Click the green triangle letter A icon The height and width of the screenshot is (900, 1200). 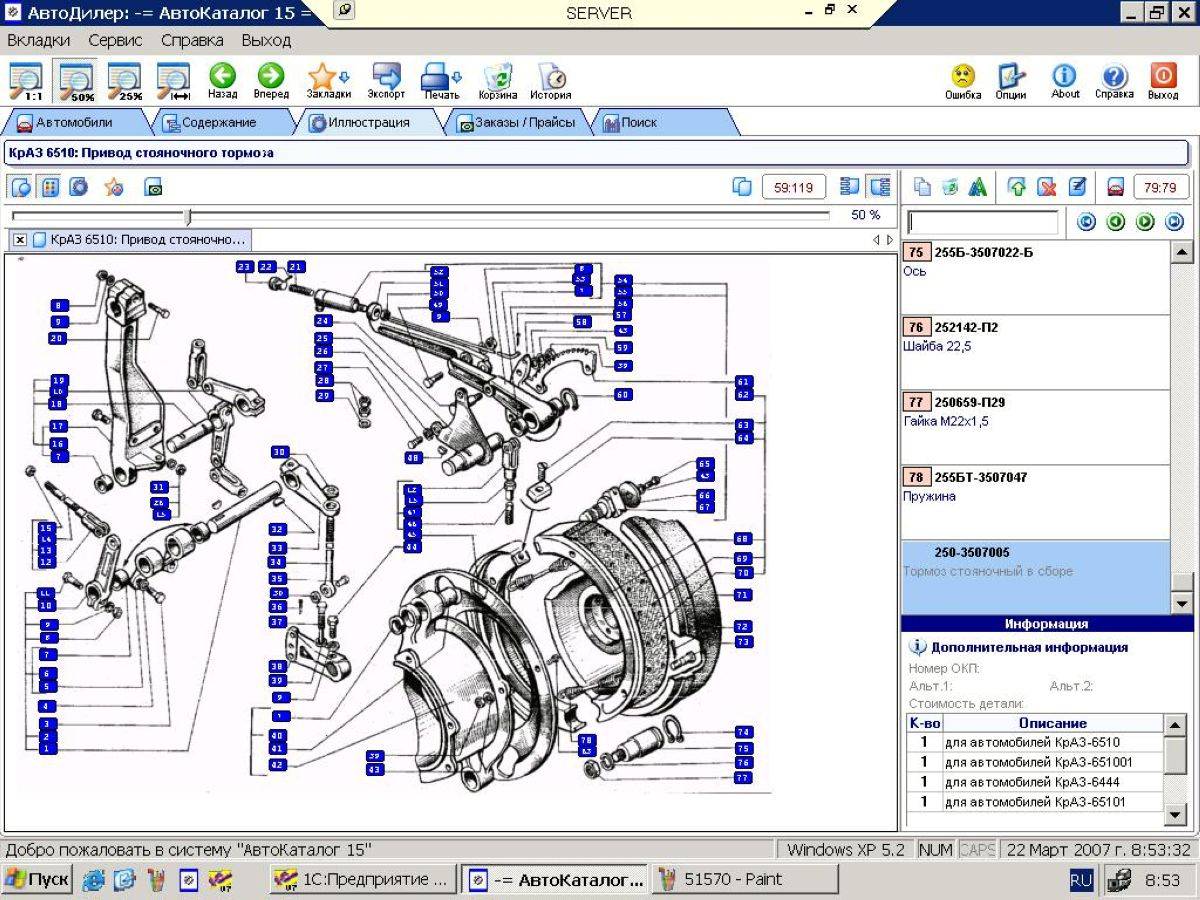[x=978, y=186]
